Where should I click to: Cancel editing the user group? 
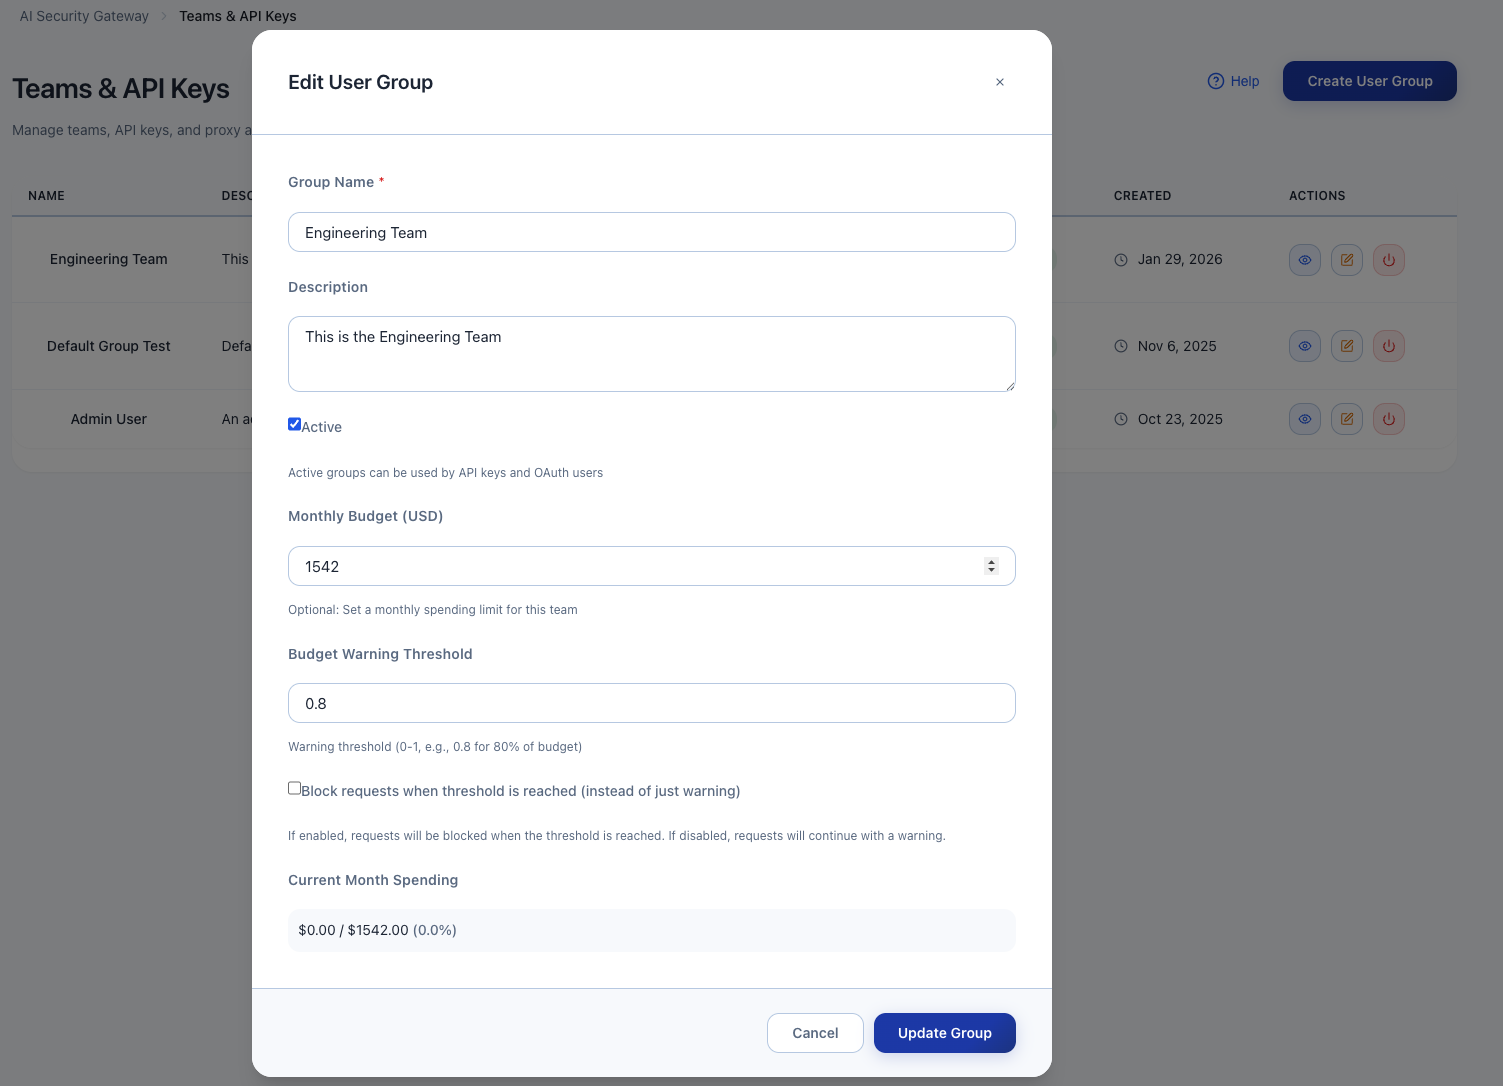pos(815,1032)
